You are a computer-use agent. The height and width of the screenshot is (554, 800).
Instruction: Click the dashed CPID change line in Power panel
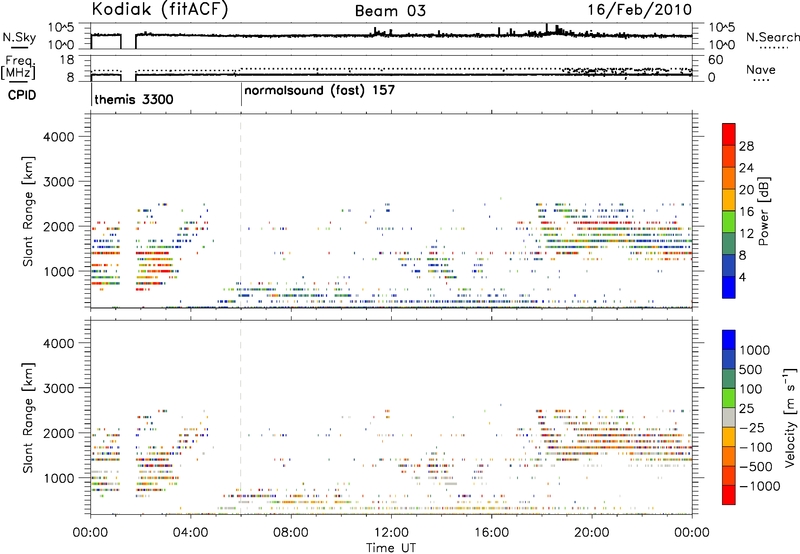[x=241, y=209]
